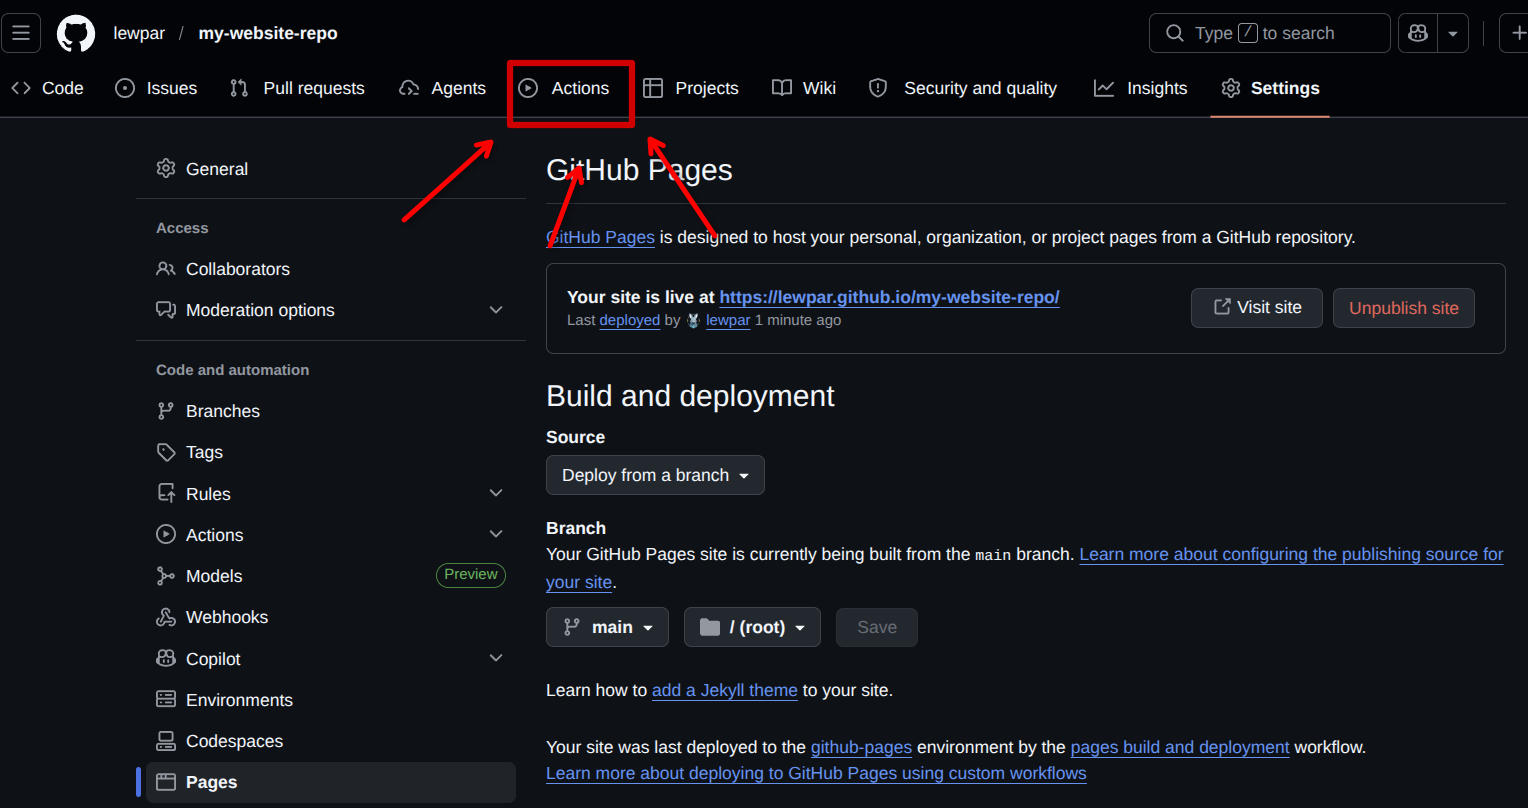The image size is (1528, 808).
Task: Open the Copilot chat icon in header
Action: point(1417,33)
